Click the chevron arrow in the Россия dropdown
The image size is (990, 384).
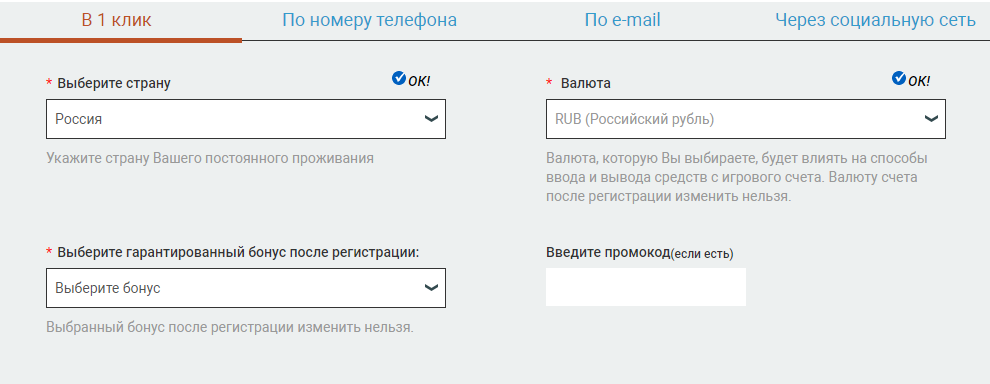point(431,118)
